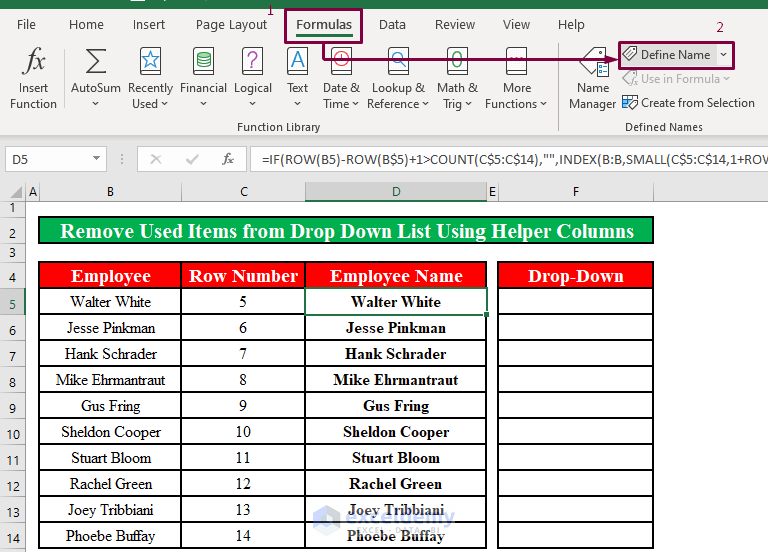Select the Formulas tab
This screenshot has height=552, width=768.
[324, 24]
